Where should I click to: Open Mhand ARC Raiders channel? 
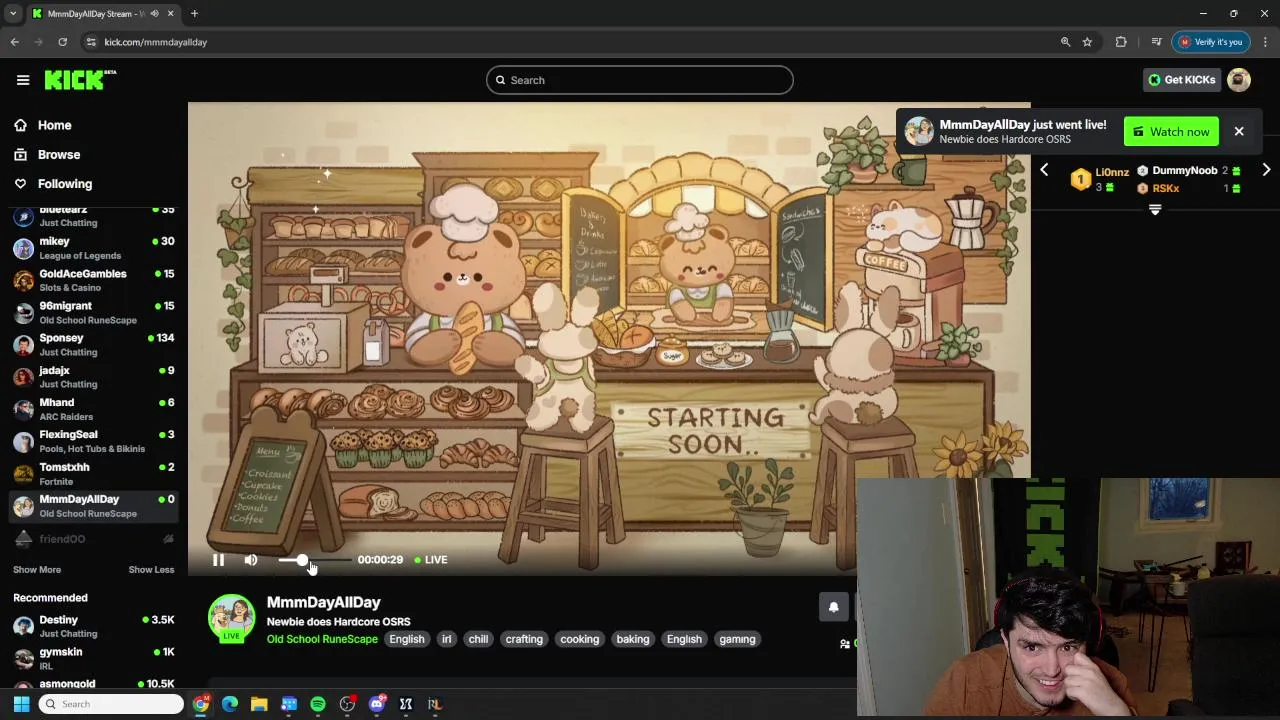[93, 409]
